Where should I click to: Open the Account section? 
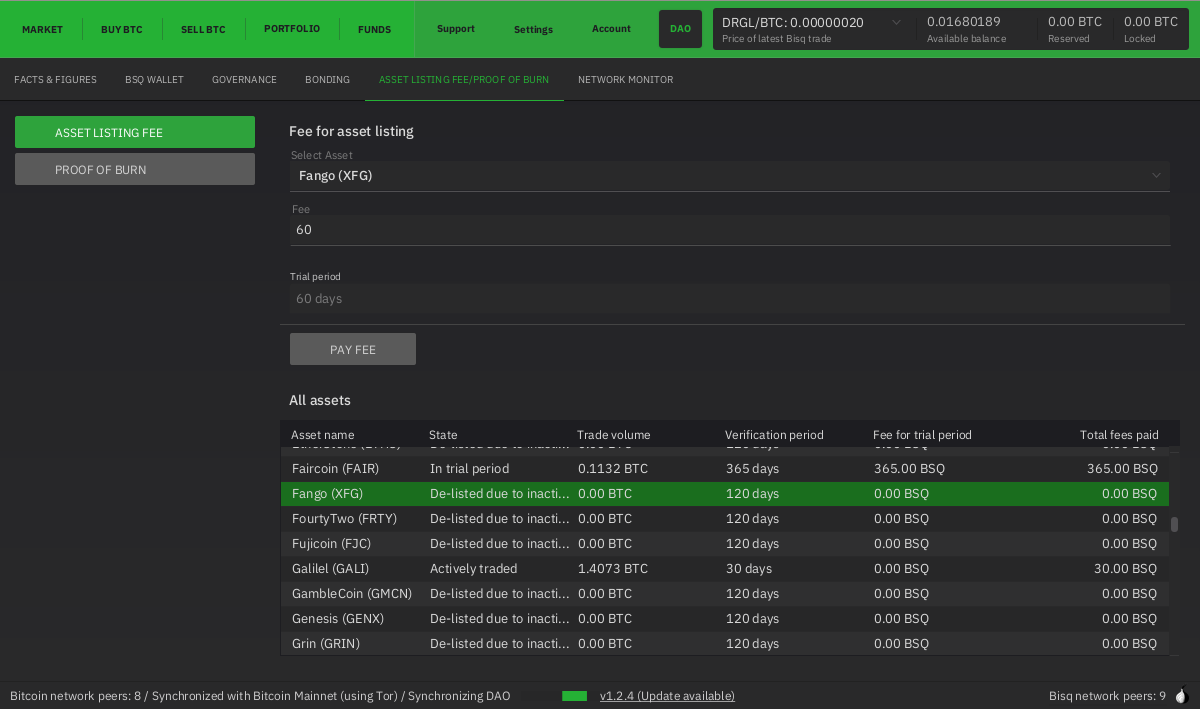click(x=611, y=29)
